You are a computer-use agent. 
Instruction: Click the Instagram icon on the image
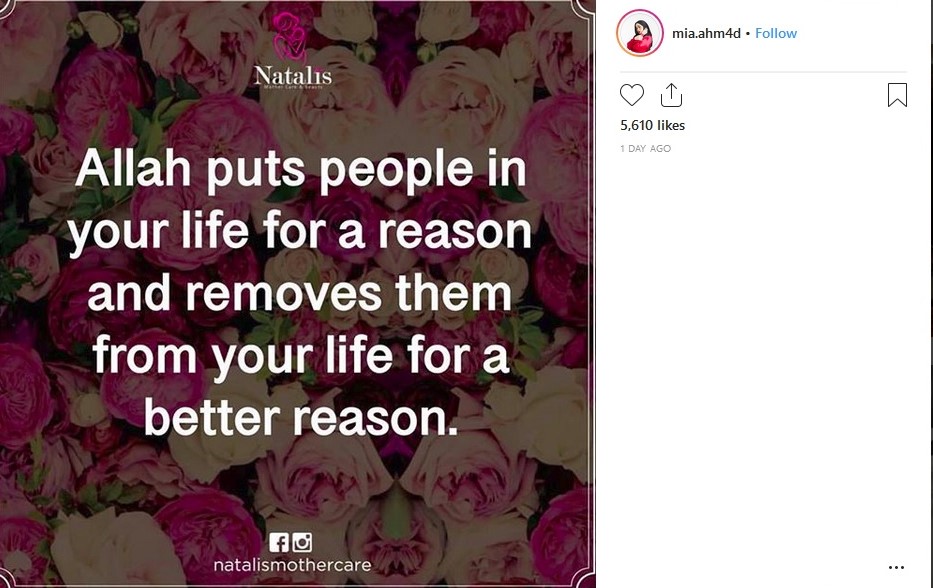(302, 542)
